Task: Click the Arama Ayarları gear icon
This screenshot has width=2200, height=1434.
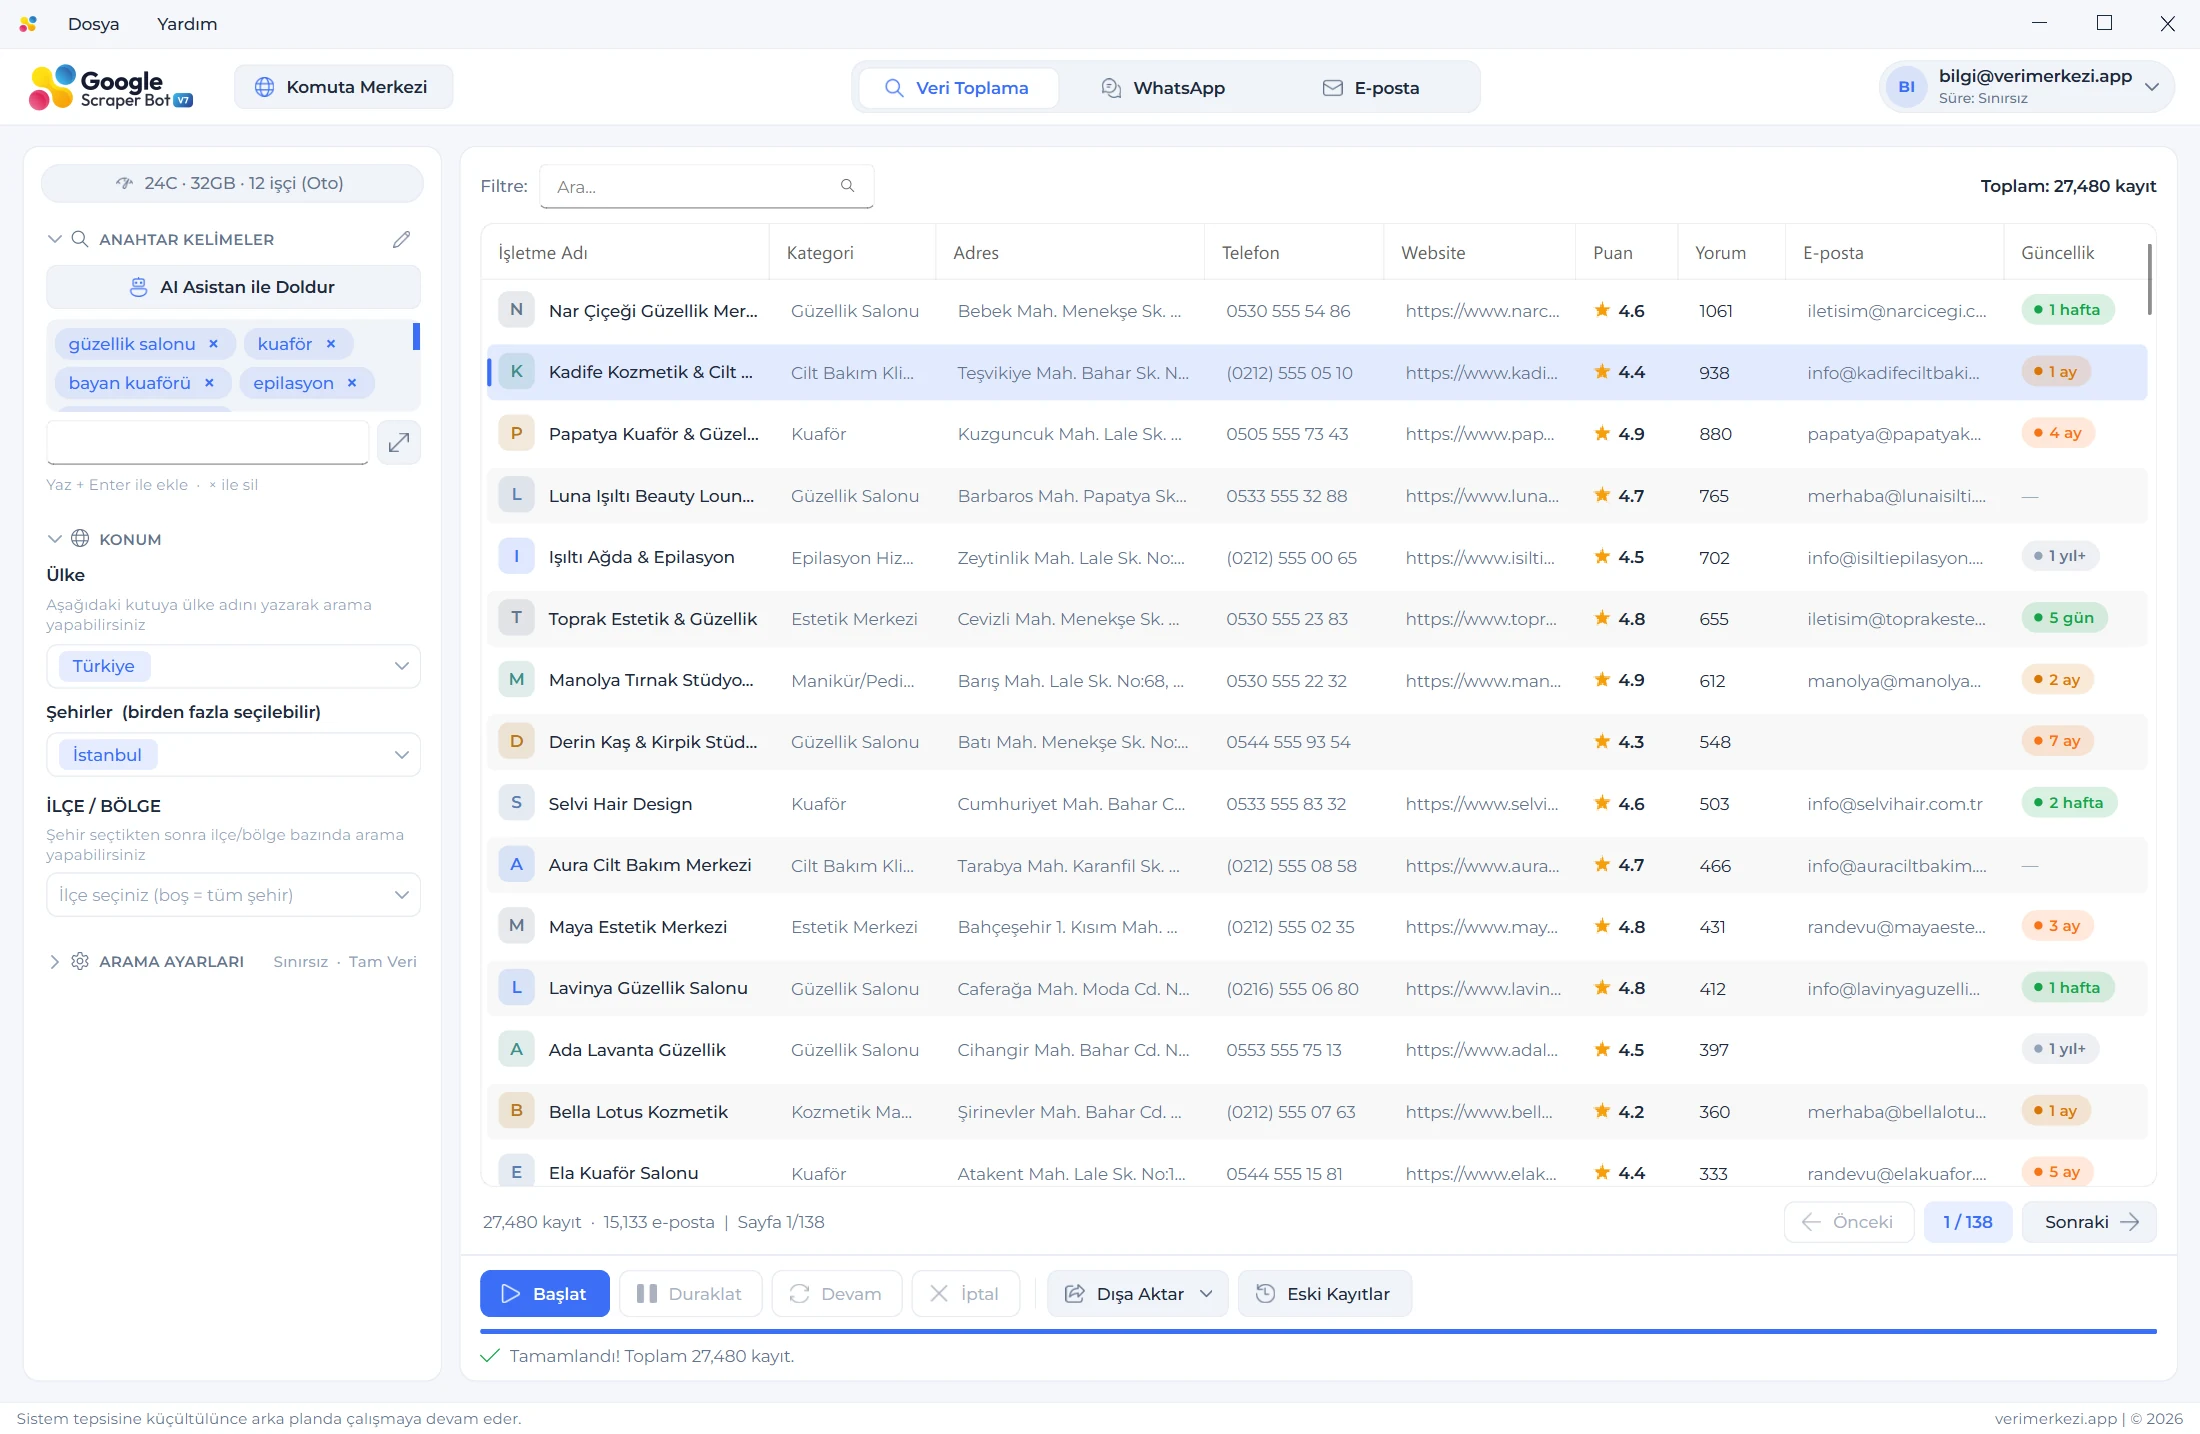Action: click(80, 961)
